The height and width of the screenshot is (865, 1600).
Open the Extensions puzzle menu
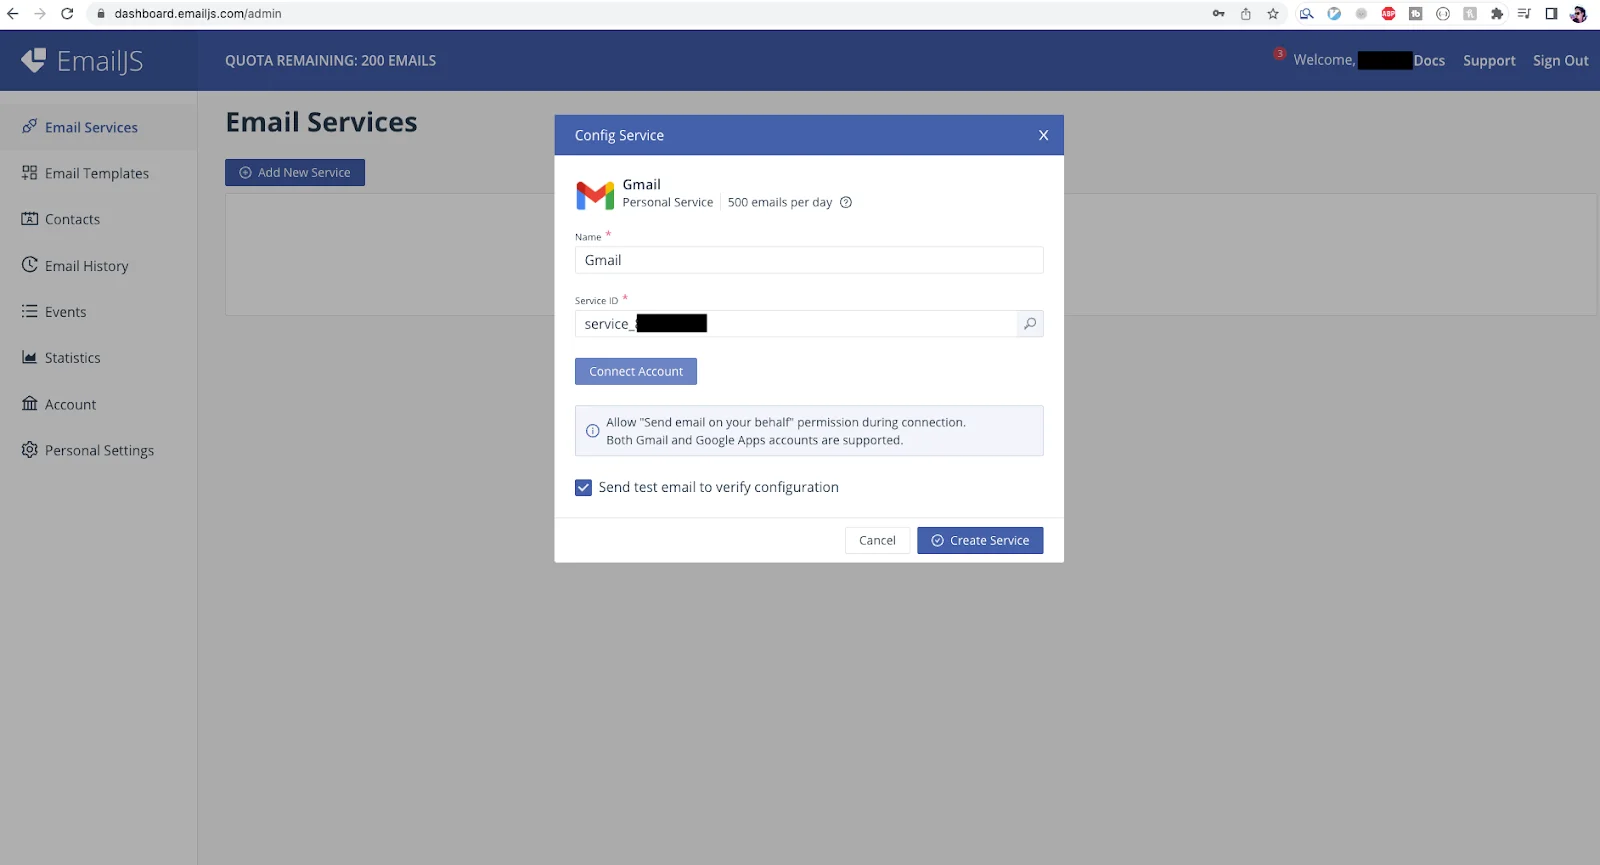point(1497,14)
